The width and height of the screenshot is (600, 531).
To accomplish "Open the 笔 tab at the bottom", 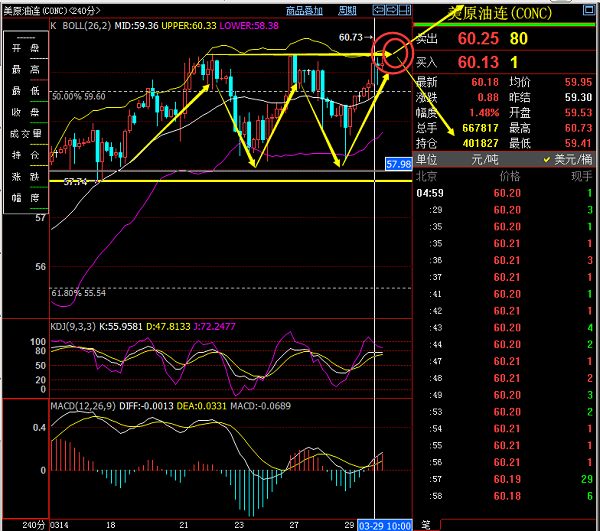I will (x=426, y=525).
